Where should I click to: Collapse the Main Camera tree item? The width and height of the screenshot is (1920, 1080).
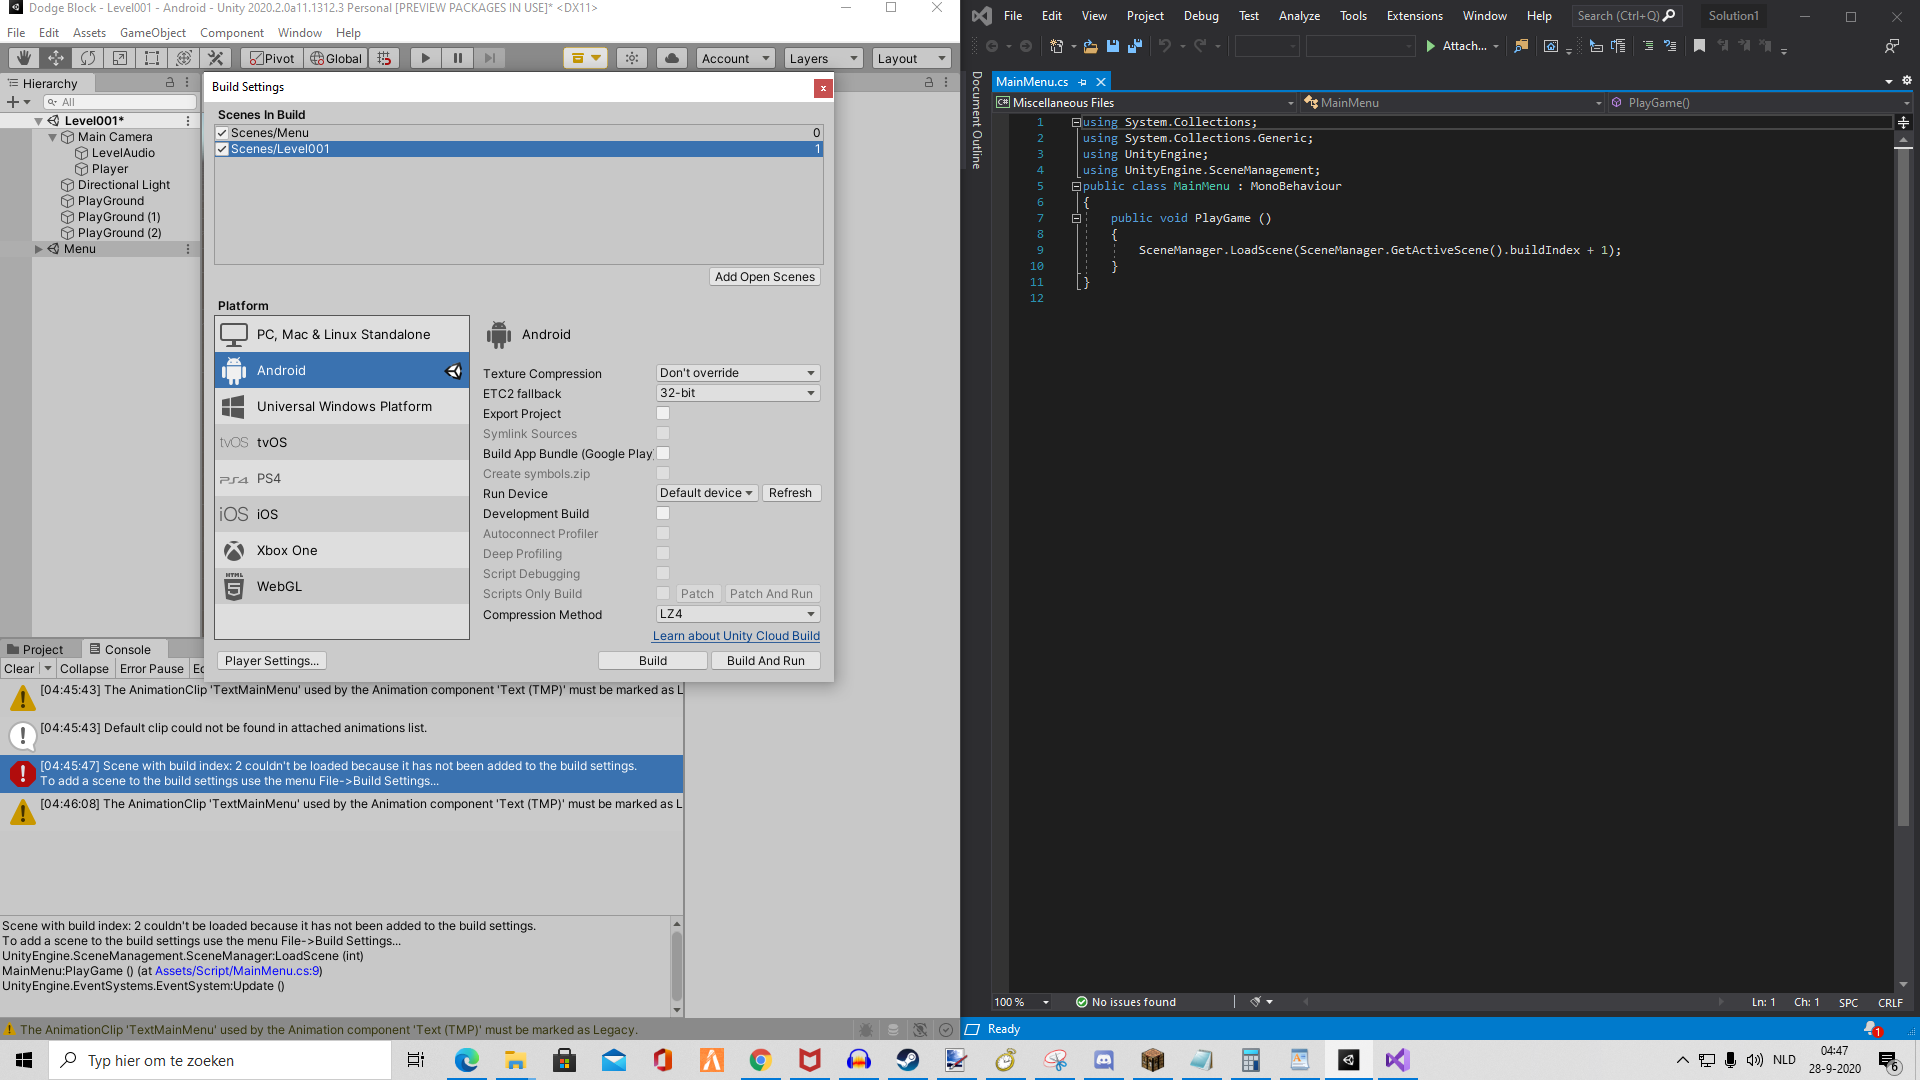tap(53, 137)
